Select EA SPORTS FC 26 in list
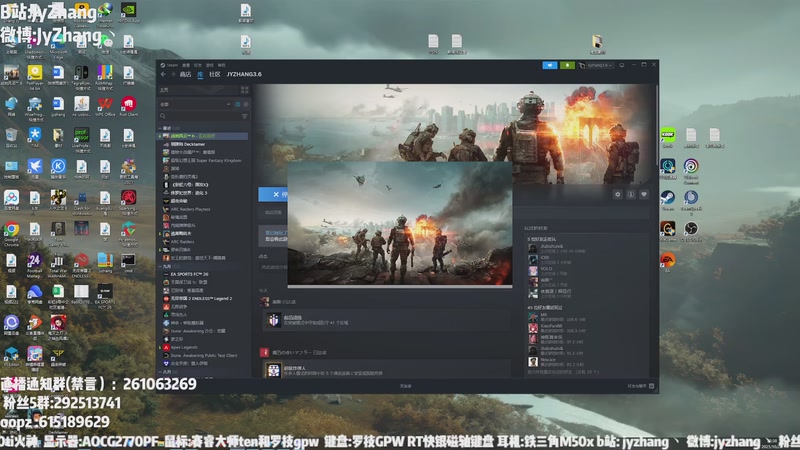Image resolution: width=800 pixels, height=450 pixels. pos(185,274)
